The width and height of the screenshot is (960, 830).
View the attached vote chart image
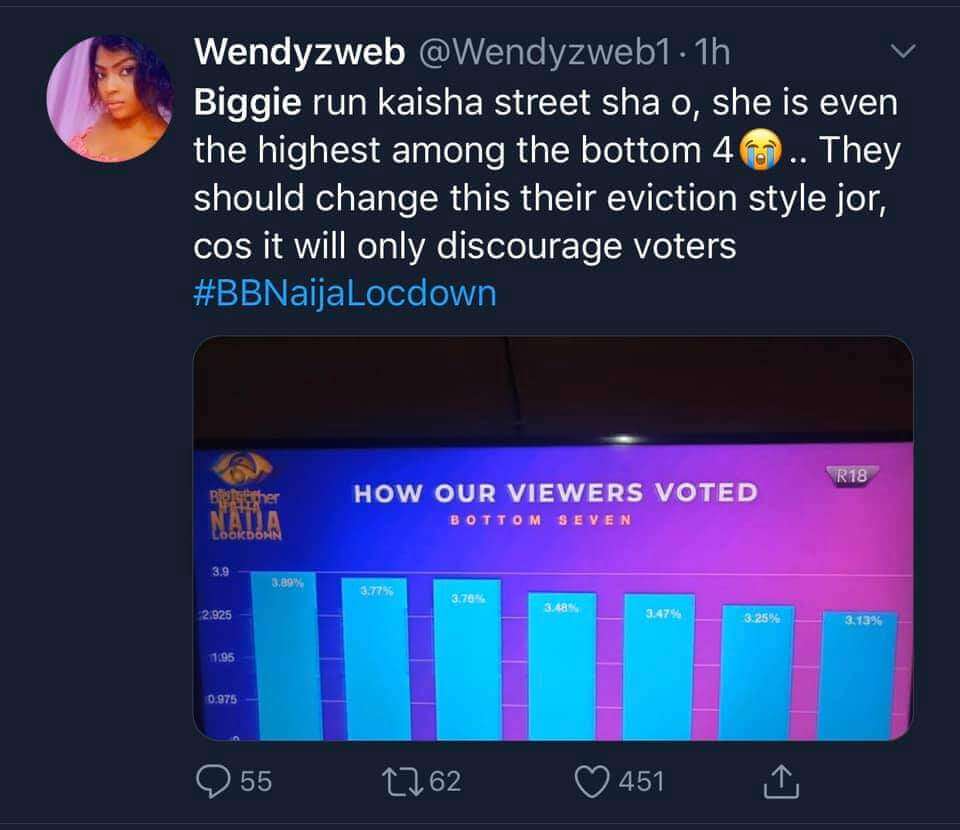(553, 539)
